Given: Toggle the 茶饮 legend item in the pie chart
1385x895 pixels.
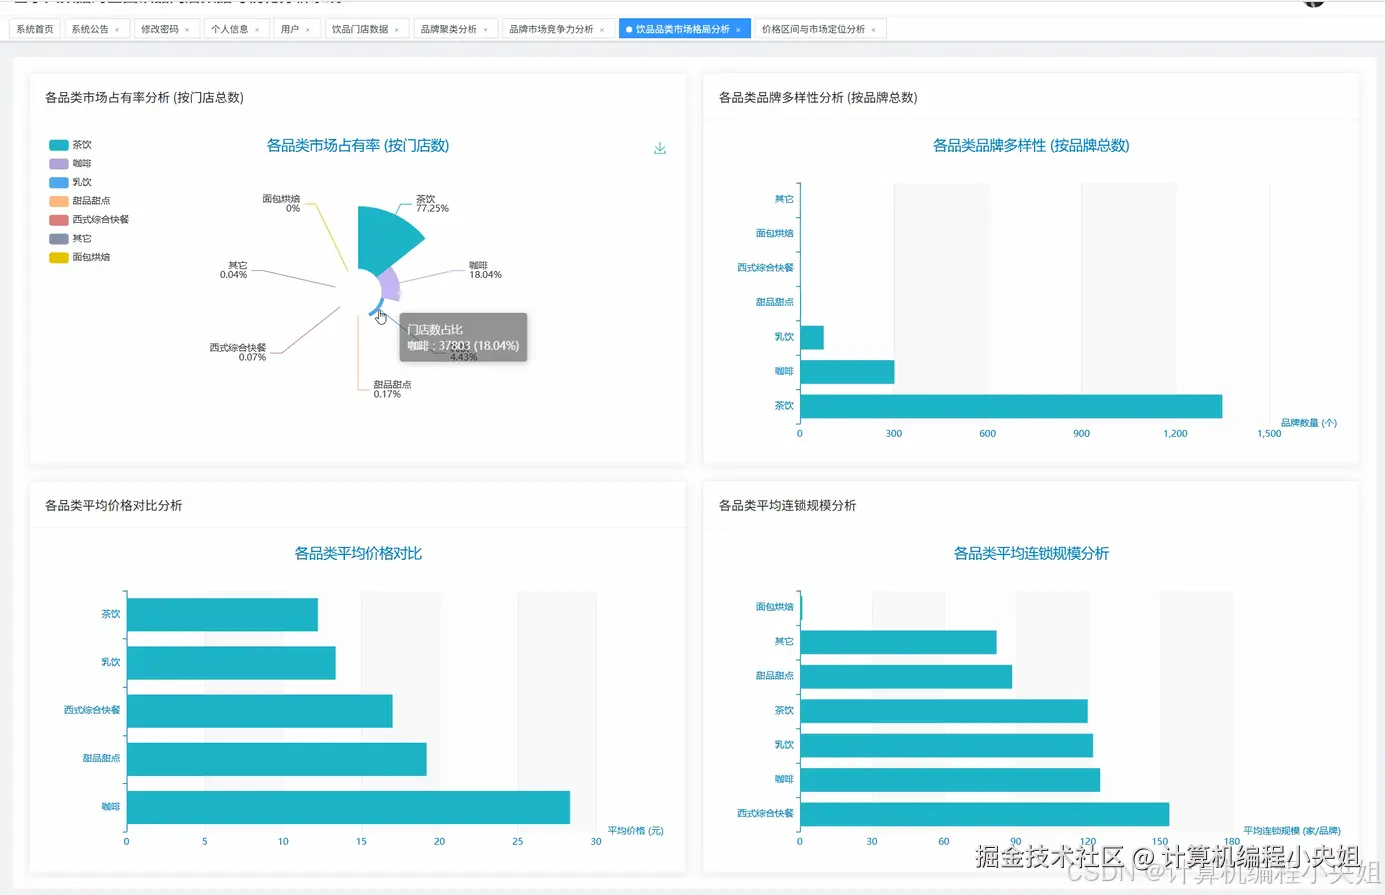Looking at the screenshot, I should 70,145.
